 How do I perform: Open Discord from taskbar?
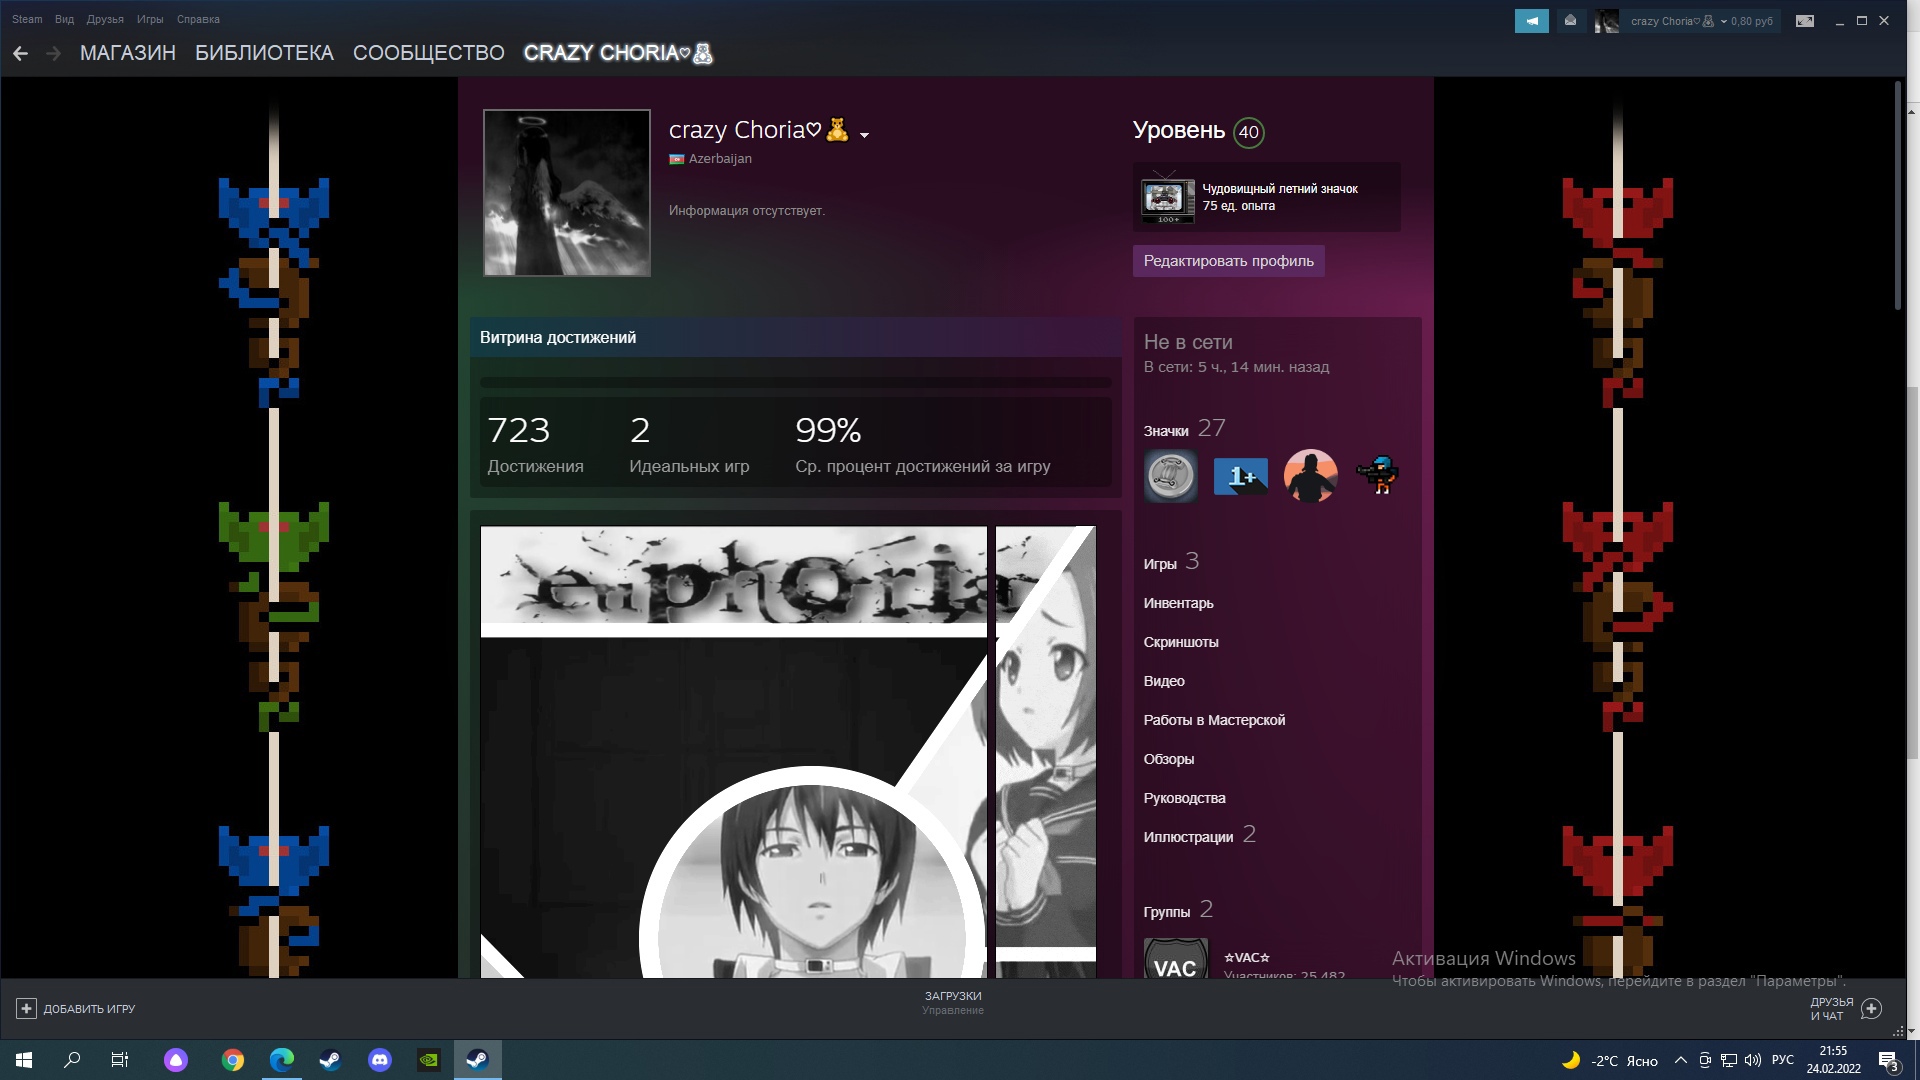pyautogui.click(x=380, y=1060)
